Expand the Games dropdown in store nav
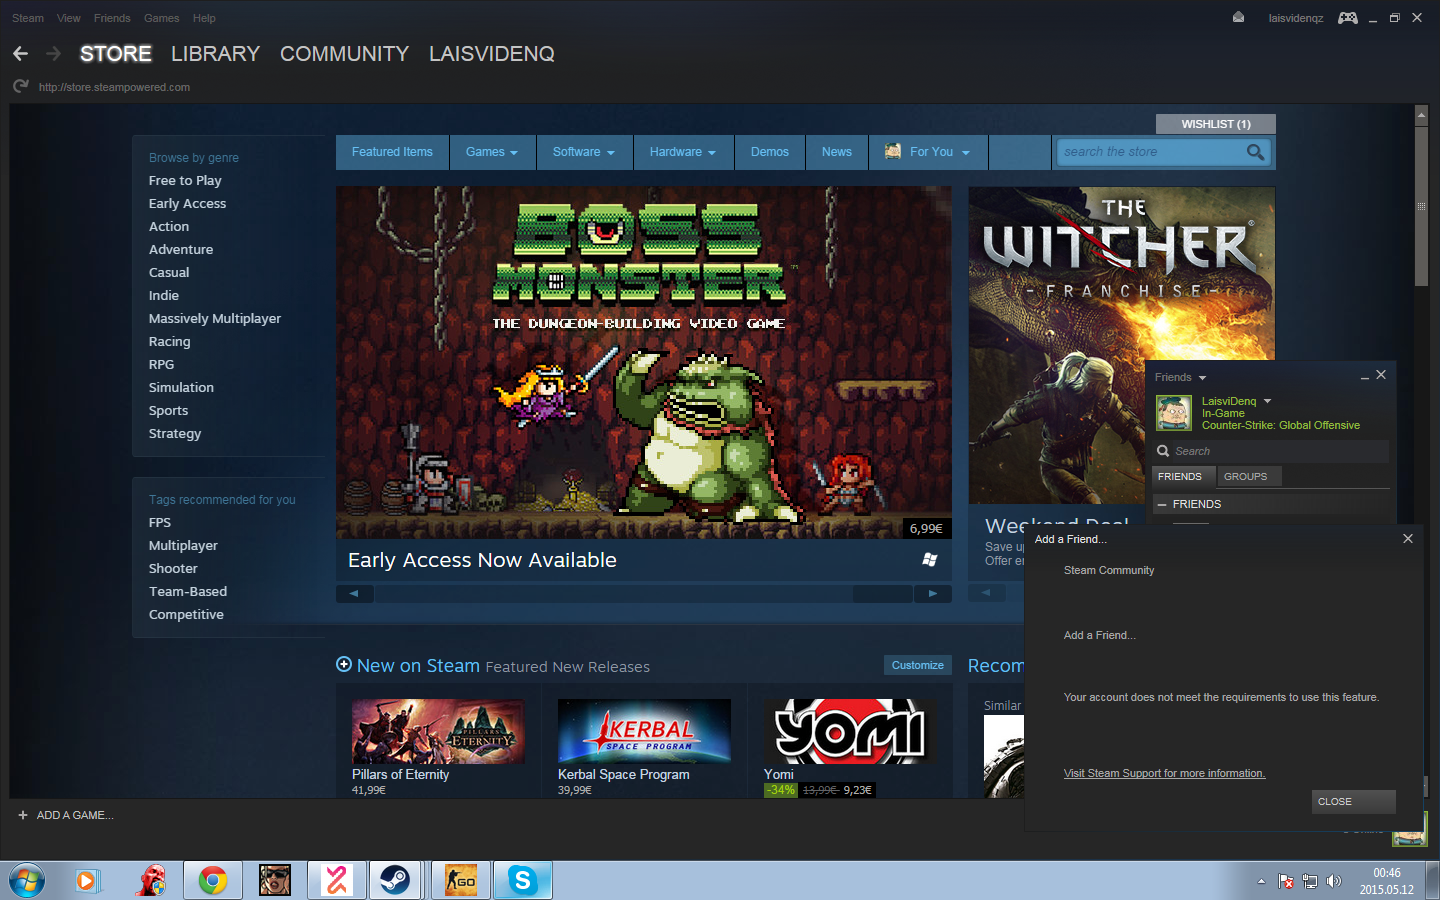The height and width of the screenshot is (900, 1440). pos(492,152)
